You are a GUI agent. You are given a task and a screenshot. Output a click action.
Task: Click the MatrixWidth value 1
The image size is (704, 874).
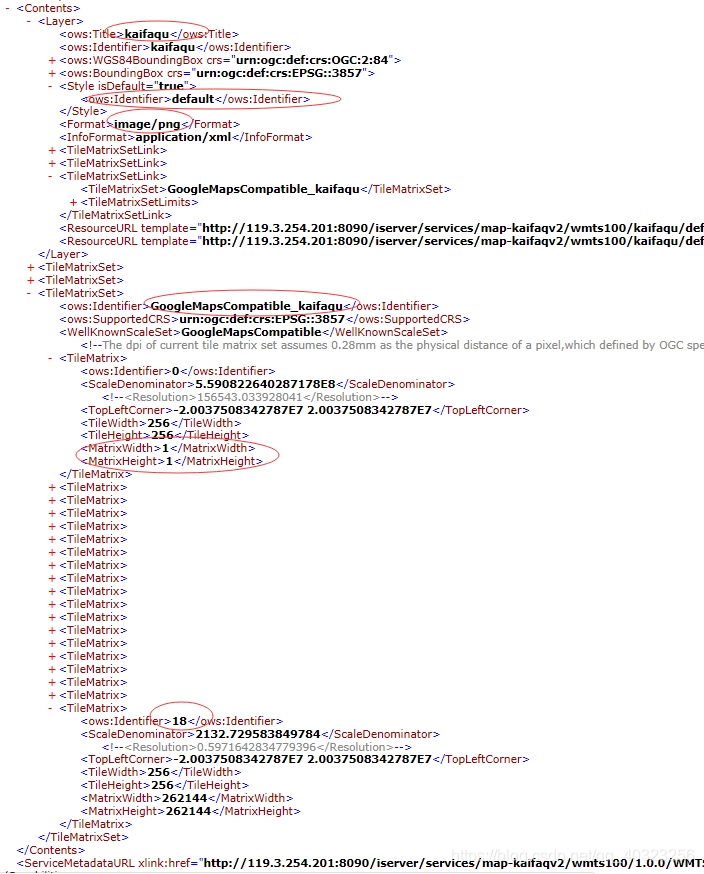(165, 448)
